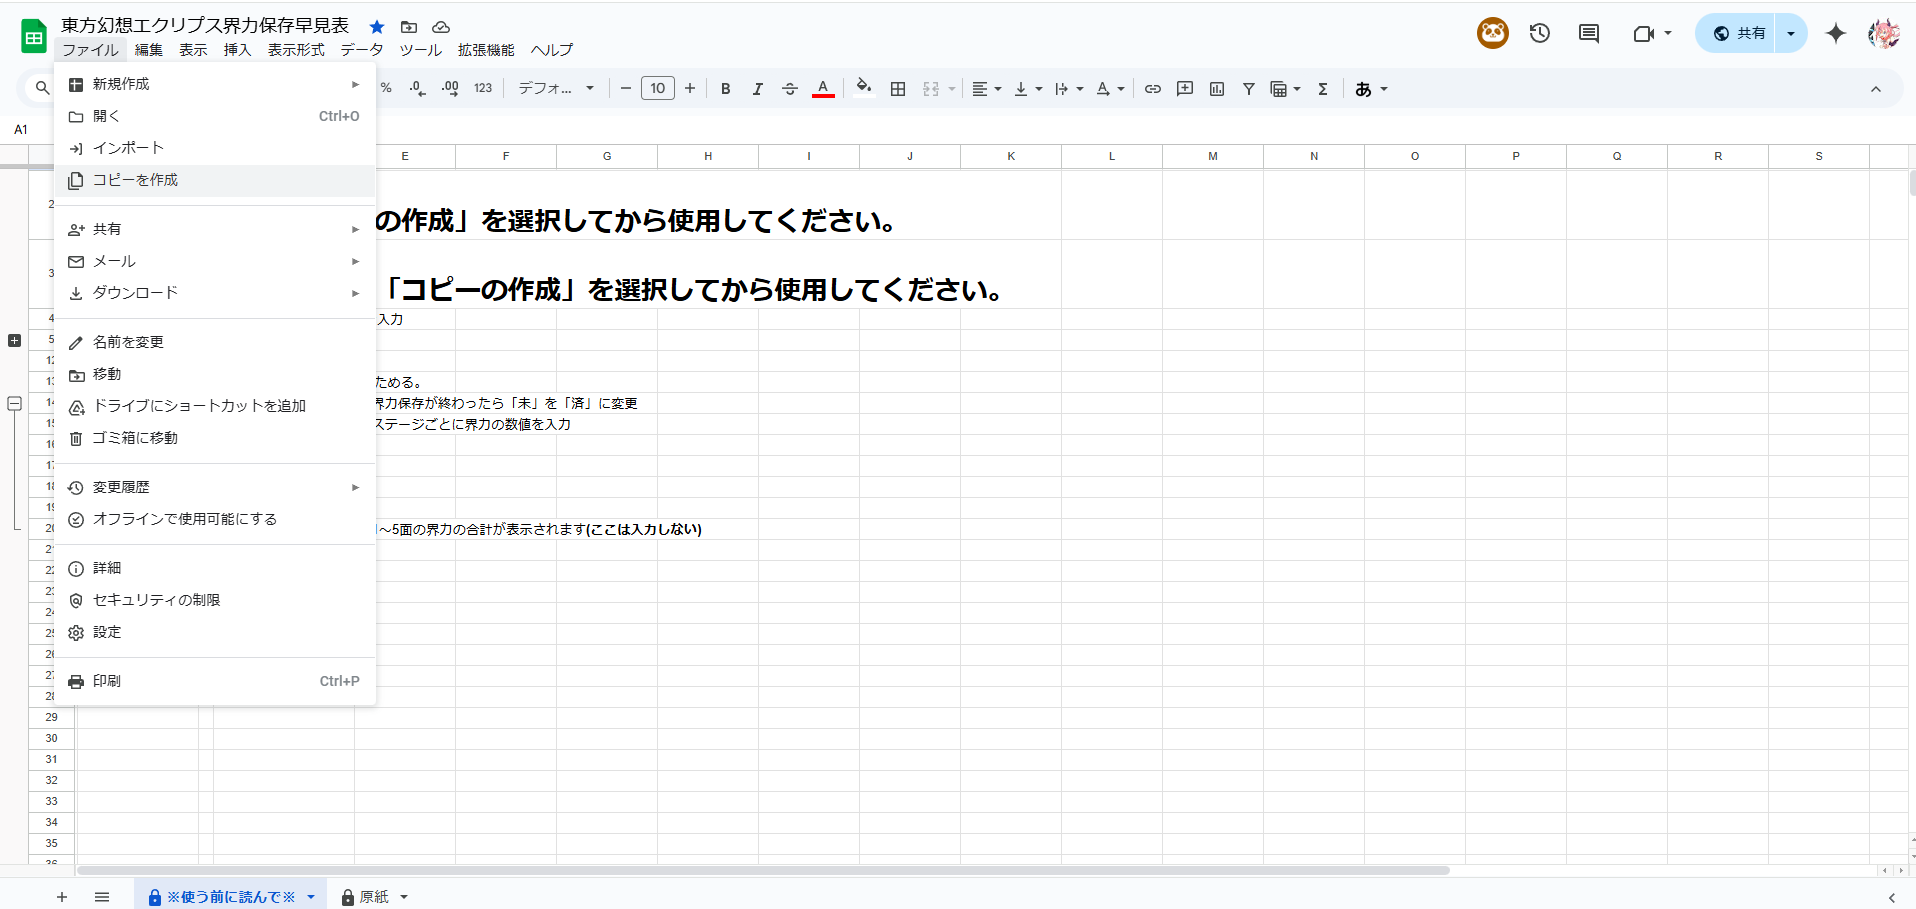Click the insert link icon

pyautogui.click(x=1153, y=89)
